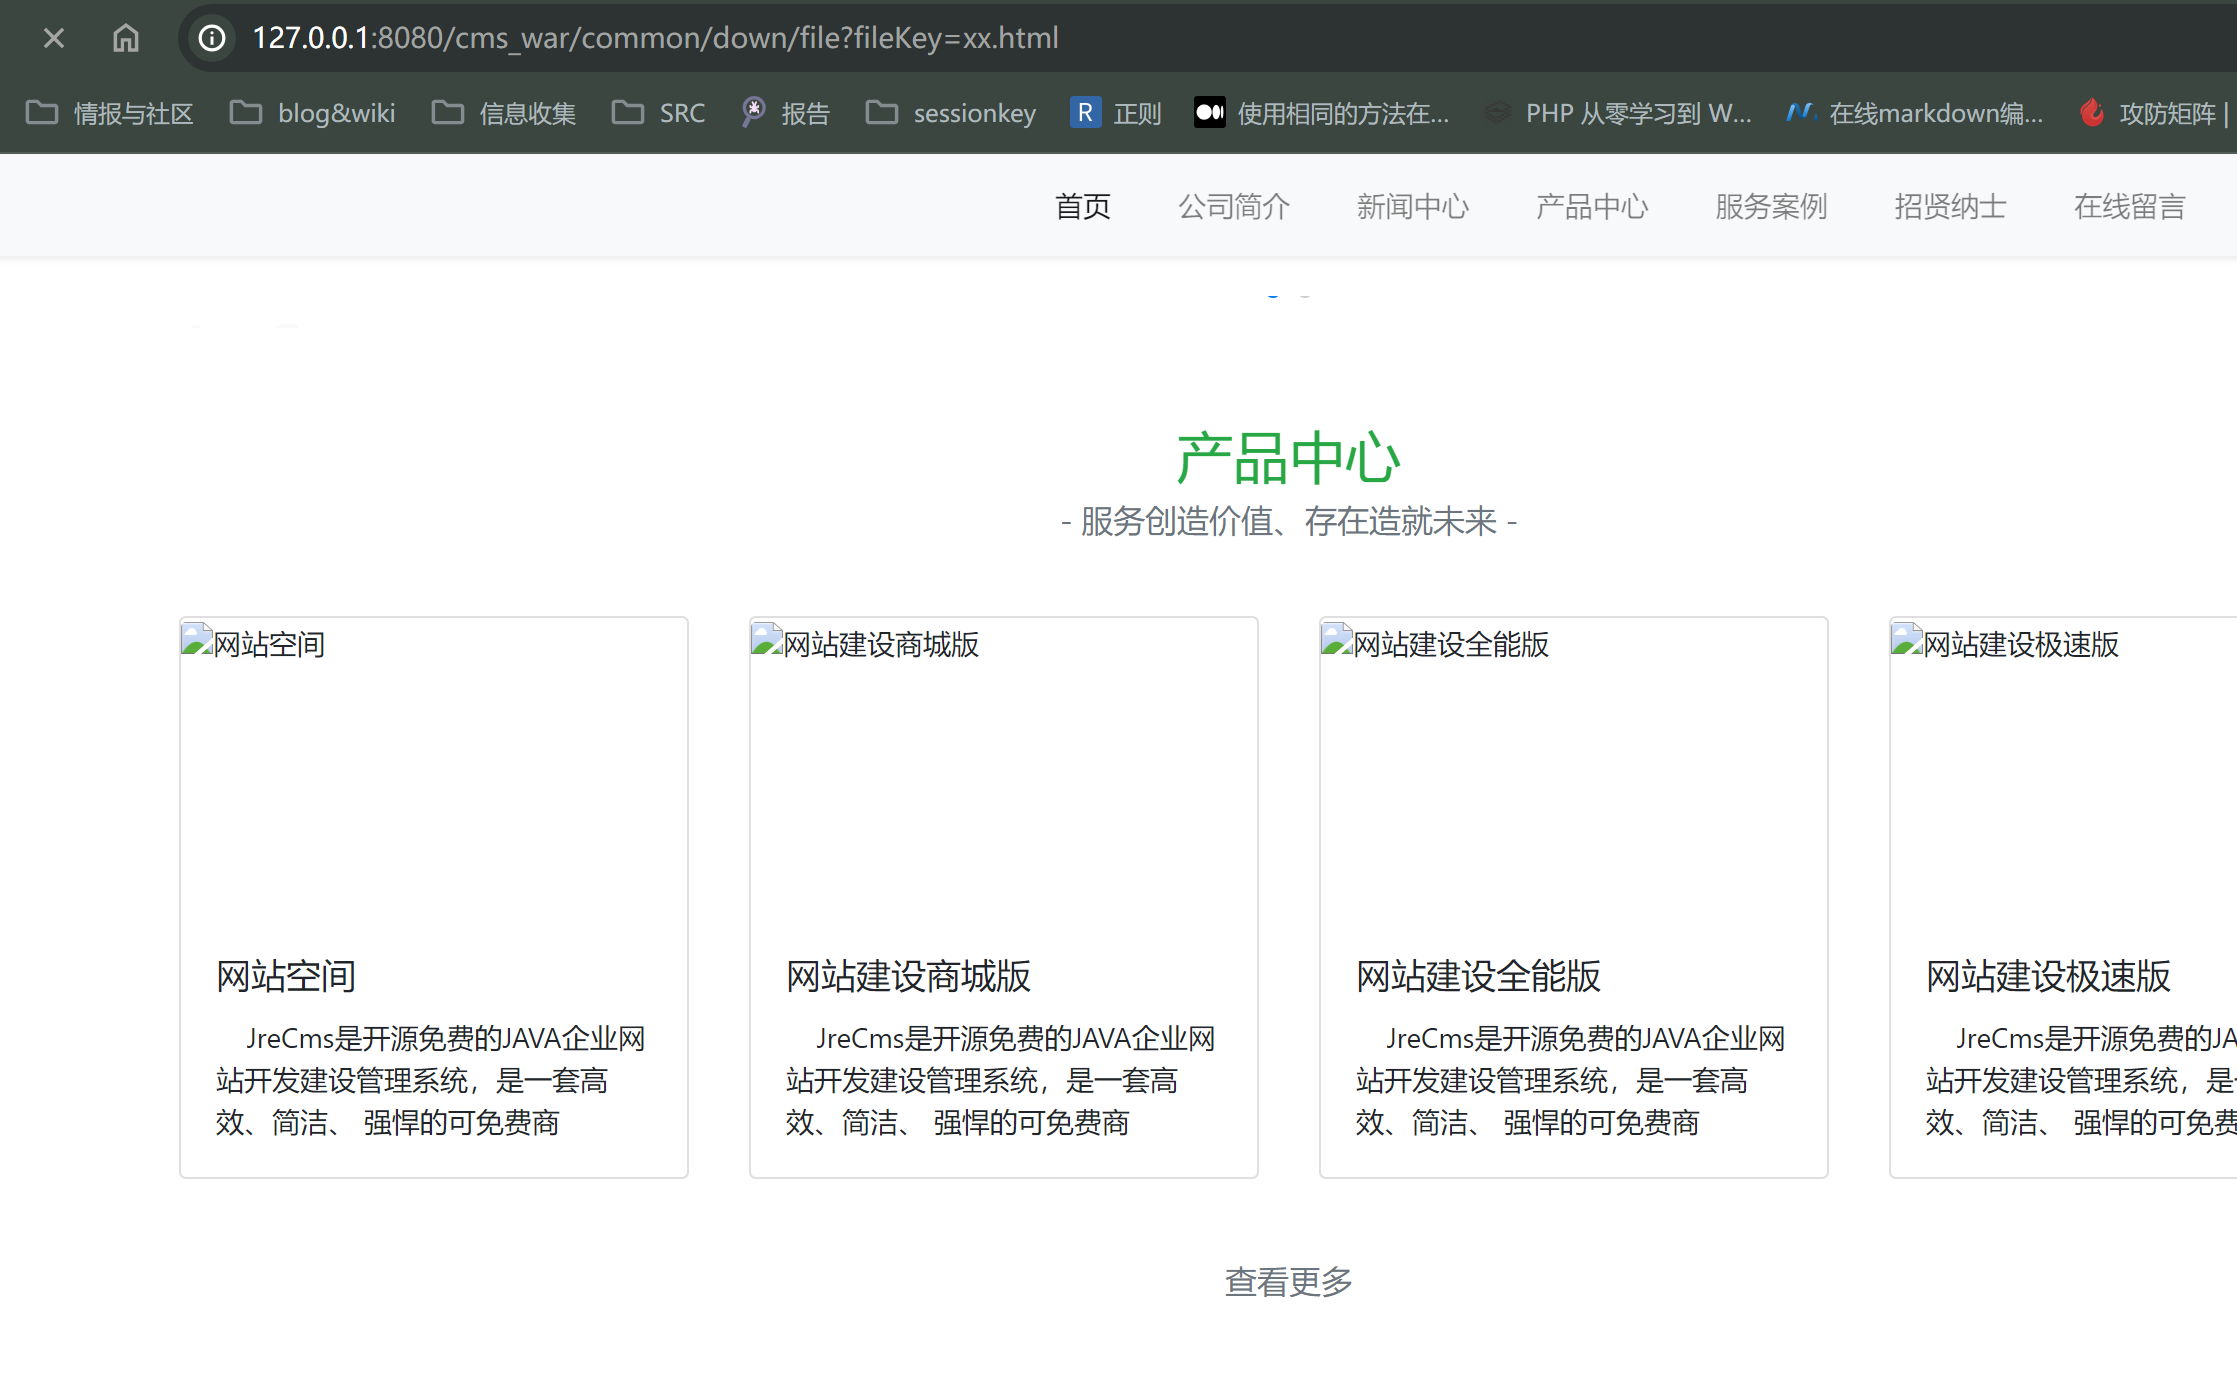Open the 网站建设全能版 product title
The image size is (2237, 1399).
point(1478,976)
